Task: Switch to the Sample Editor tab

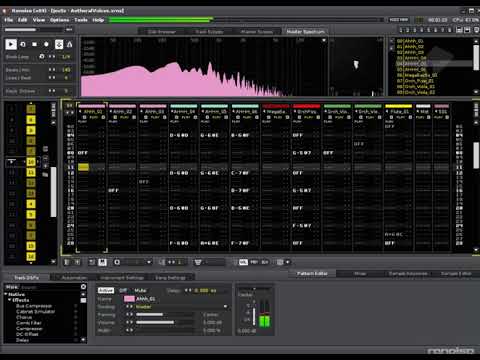Action: coord(456,274)
